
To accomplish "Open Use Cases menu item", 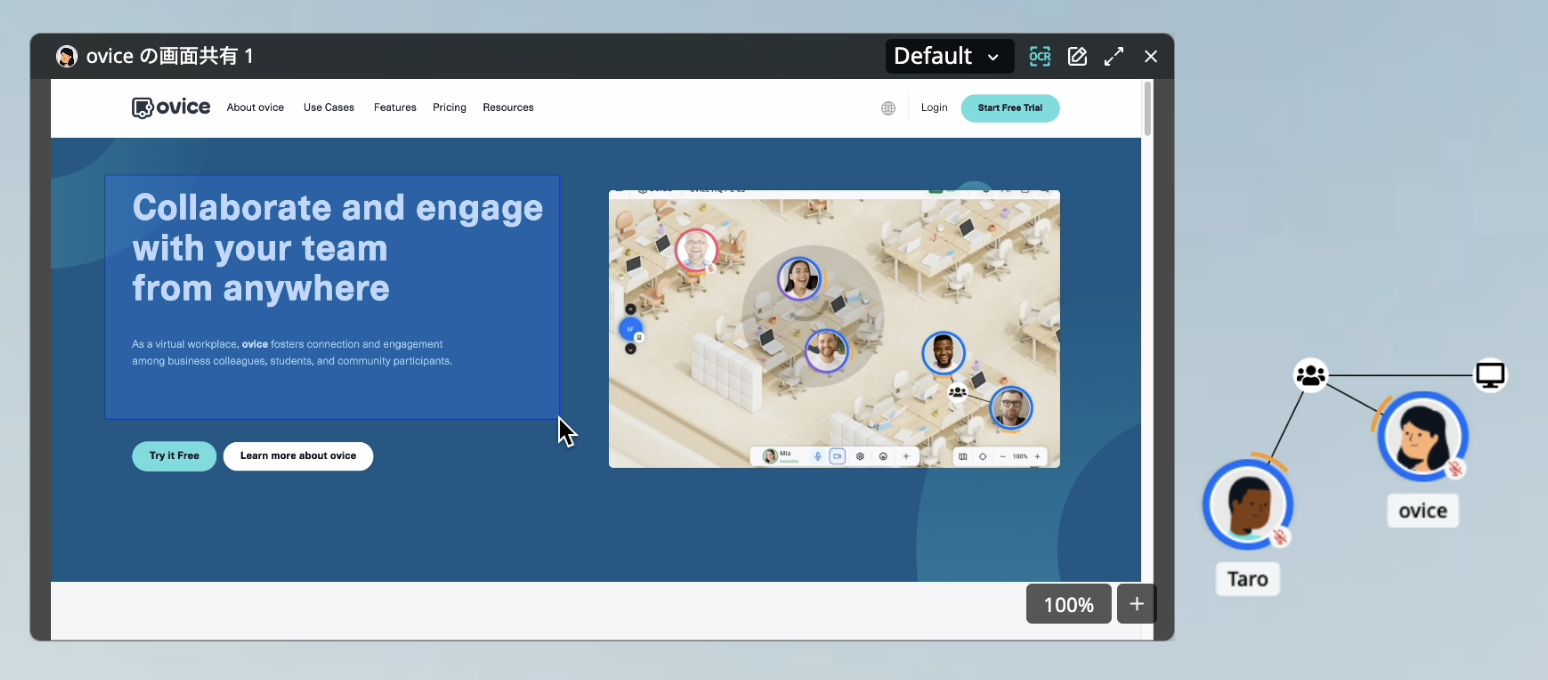I will [329, 107].
